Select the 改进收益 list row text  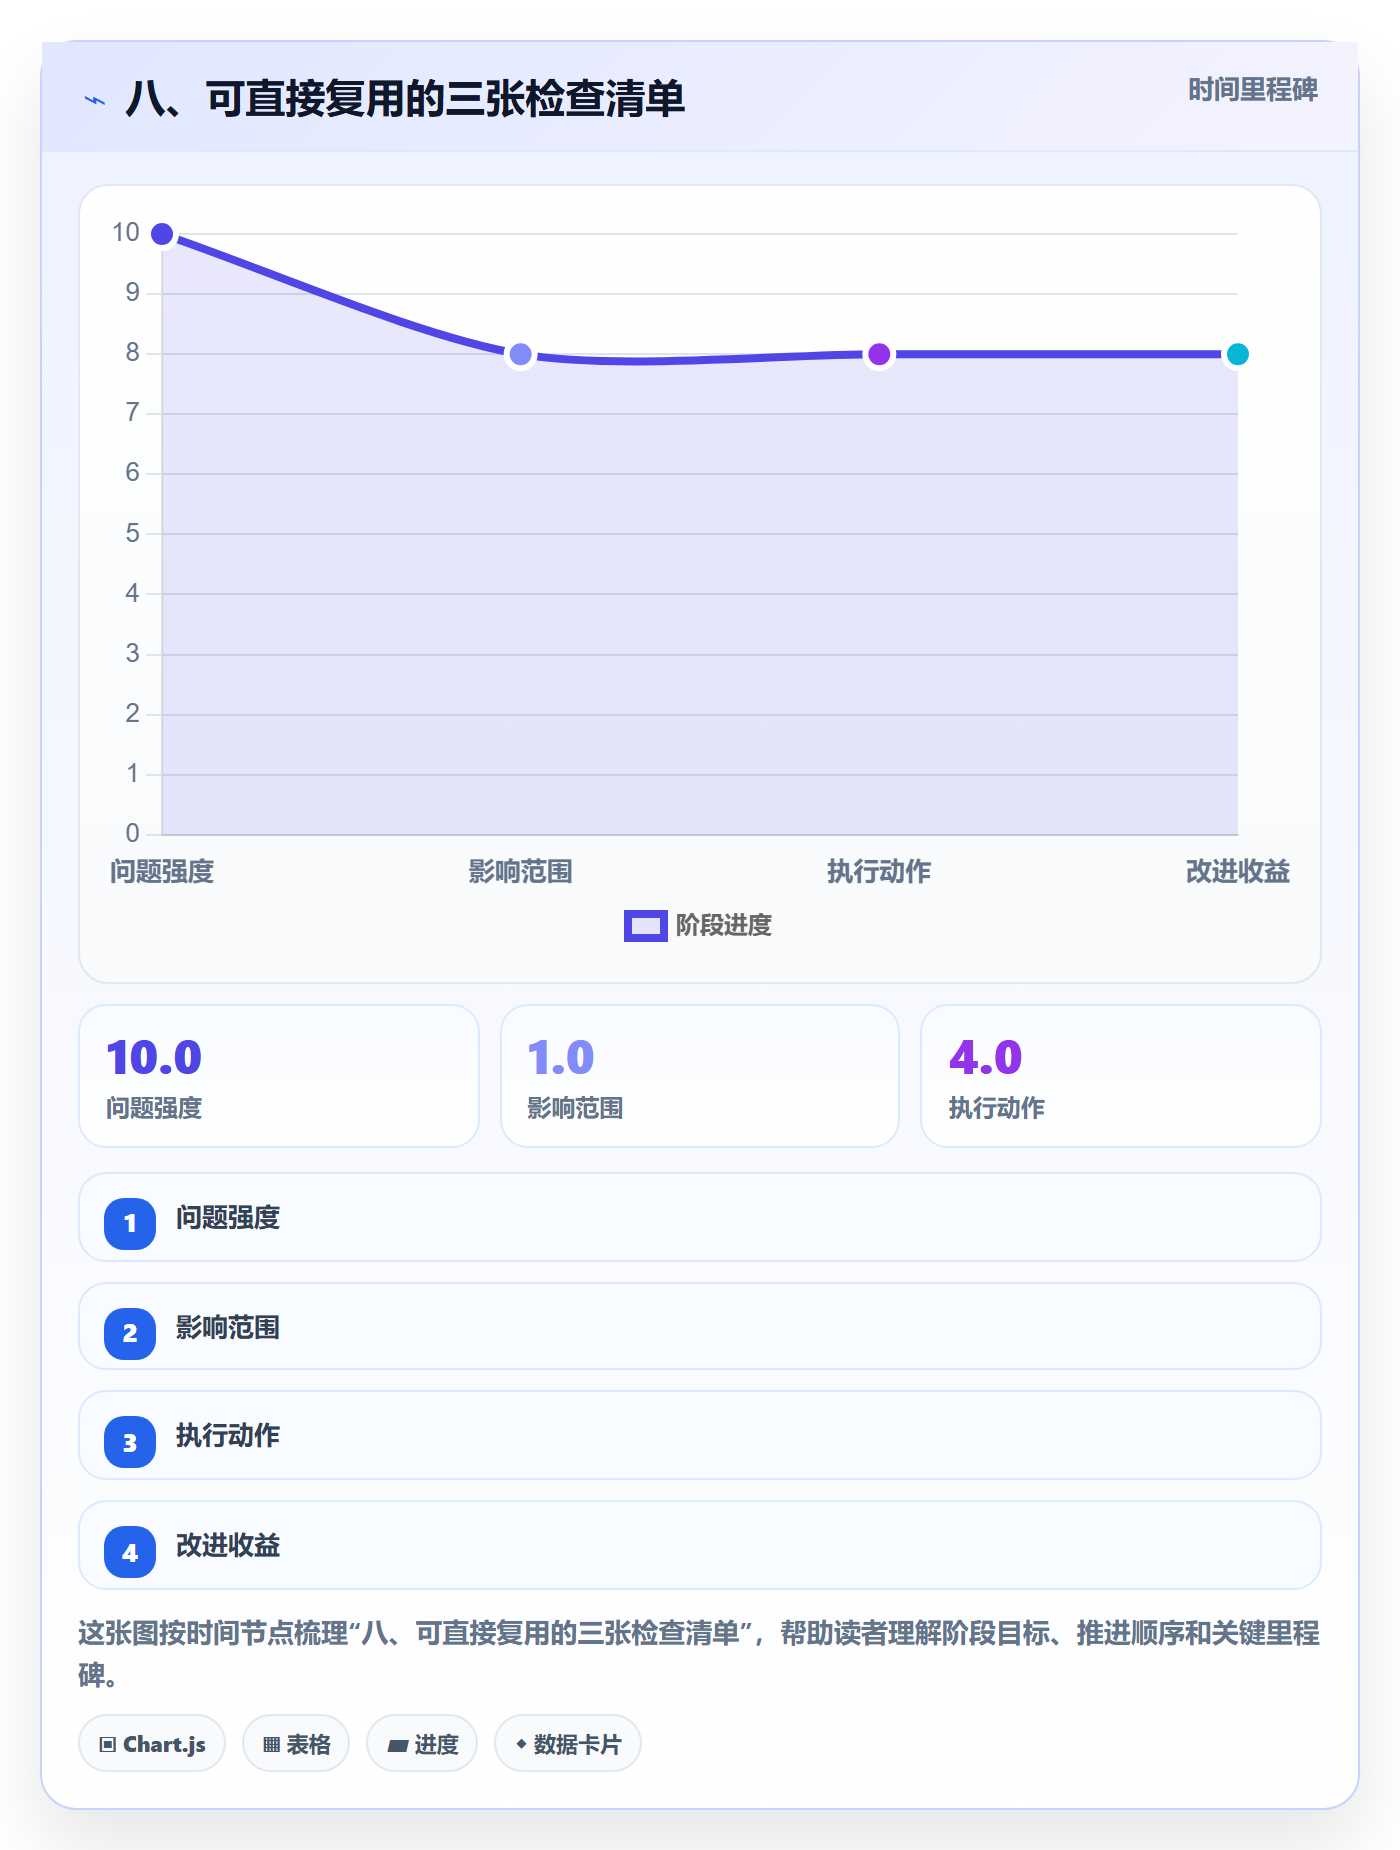(x=228, y=1546)
